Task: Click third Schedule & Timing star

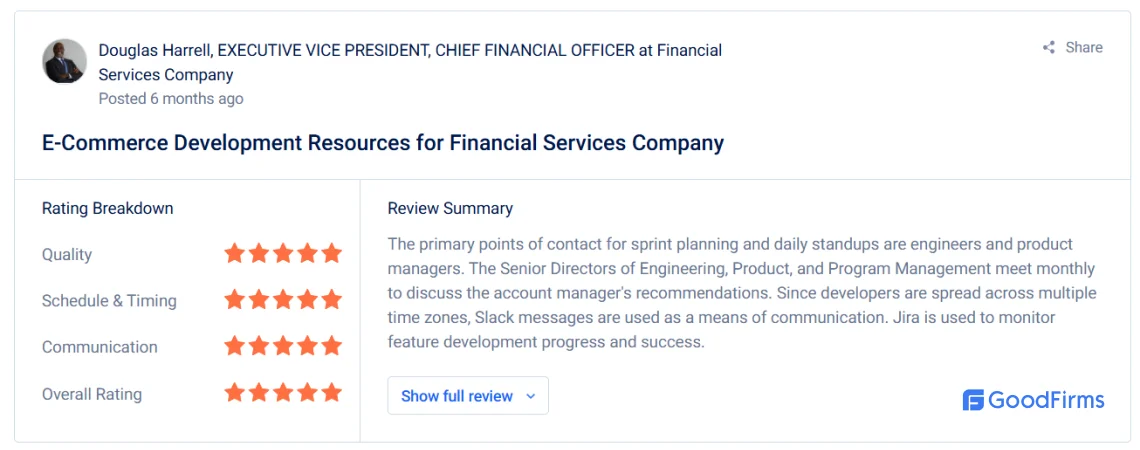Action: (283, 299)
